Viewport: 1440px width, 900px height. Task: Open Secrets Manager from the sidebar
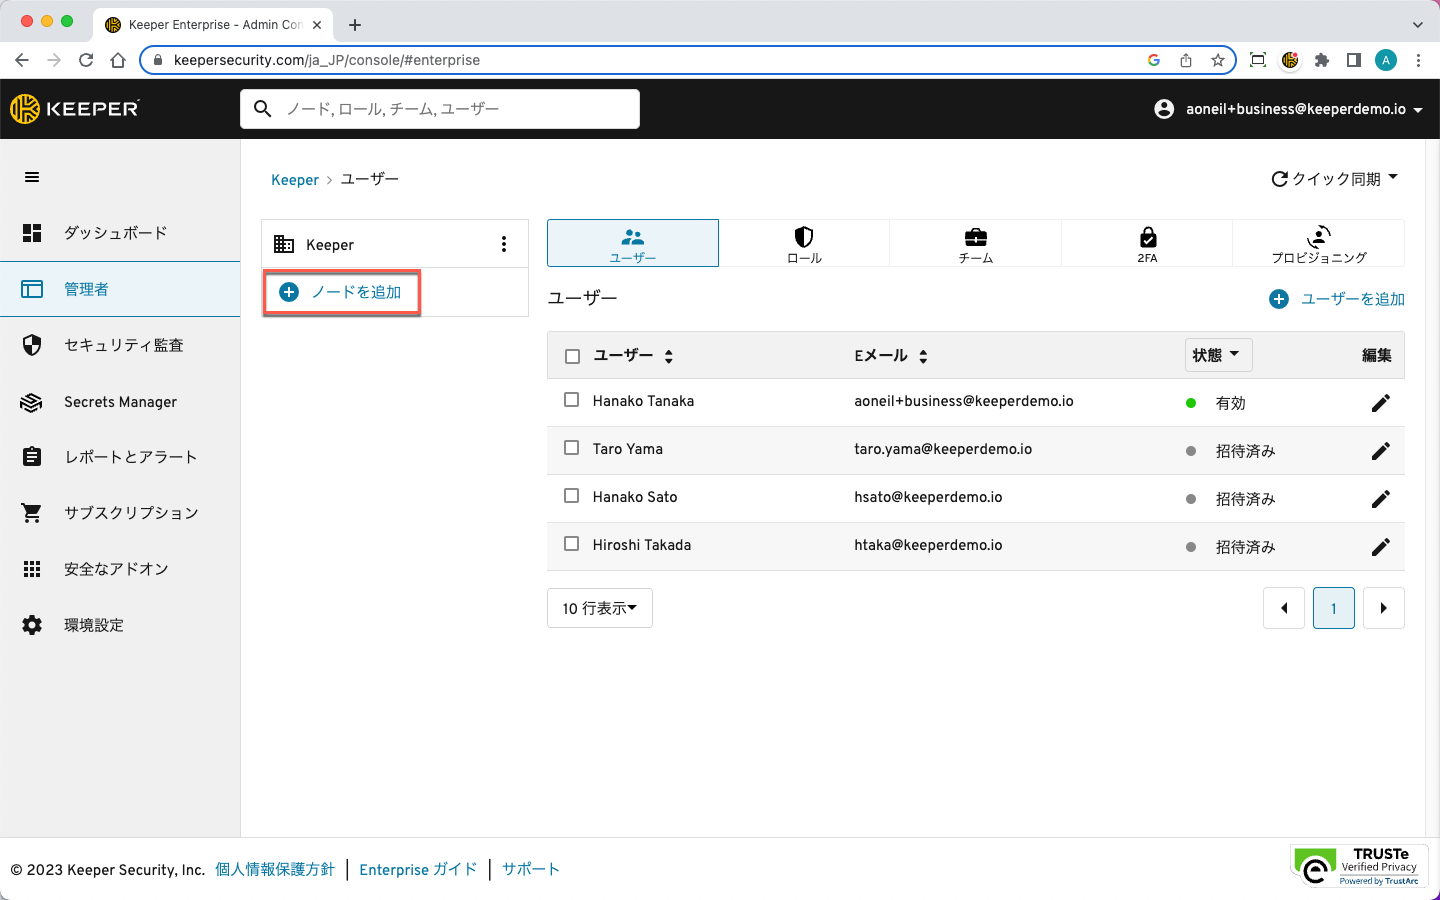point(120,402)
